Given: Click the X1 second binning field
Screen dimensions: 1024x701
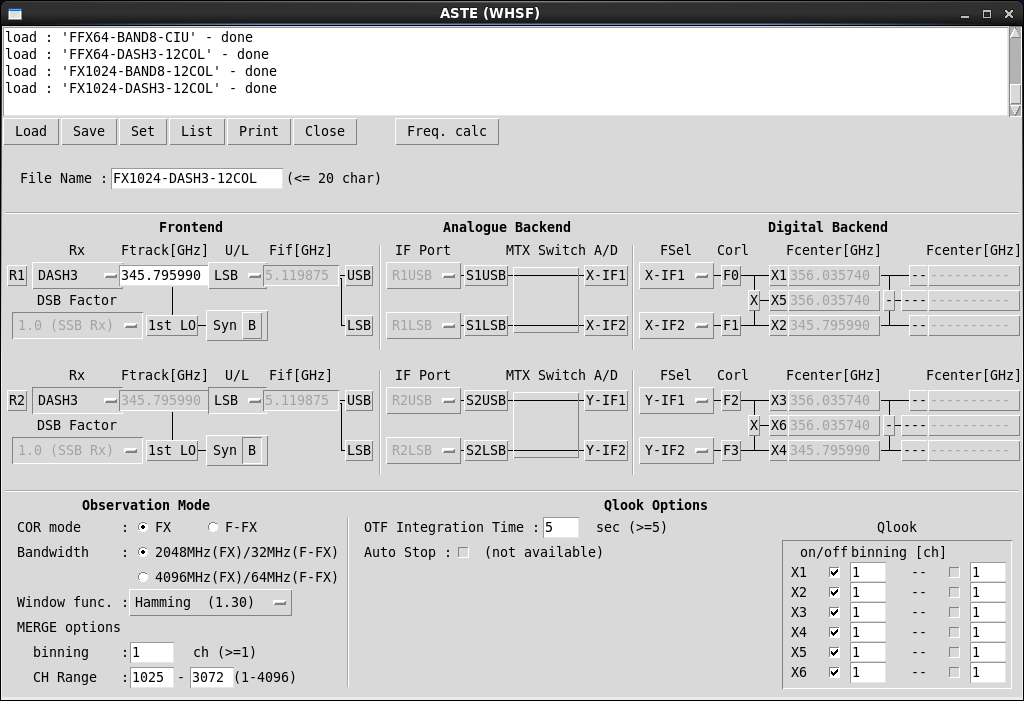Looking at the screenshot, I should tap(987, 573).
